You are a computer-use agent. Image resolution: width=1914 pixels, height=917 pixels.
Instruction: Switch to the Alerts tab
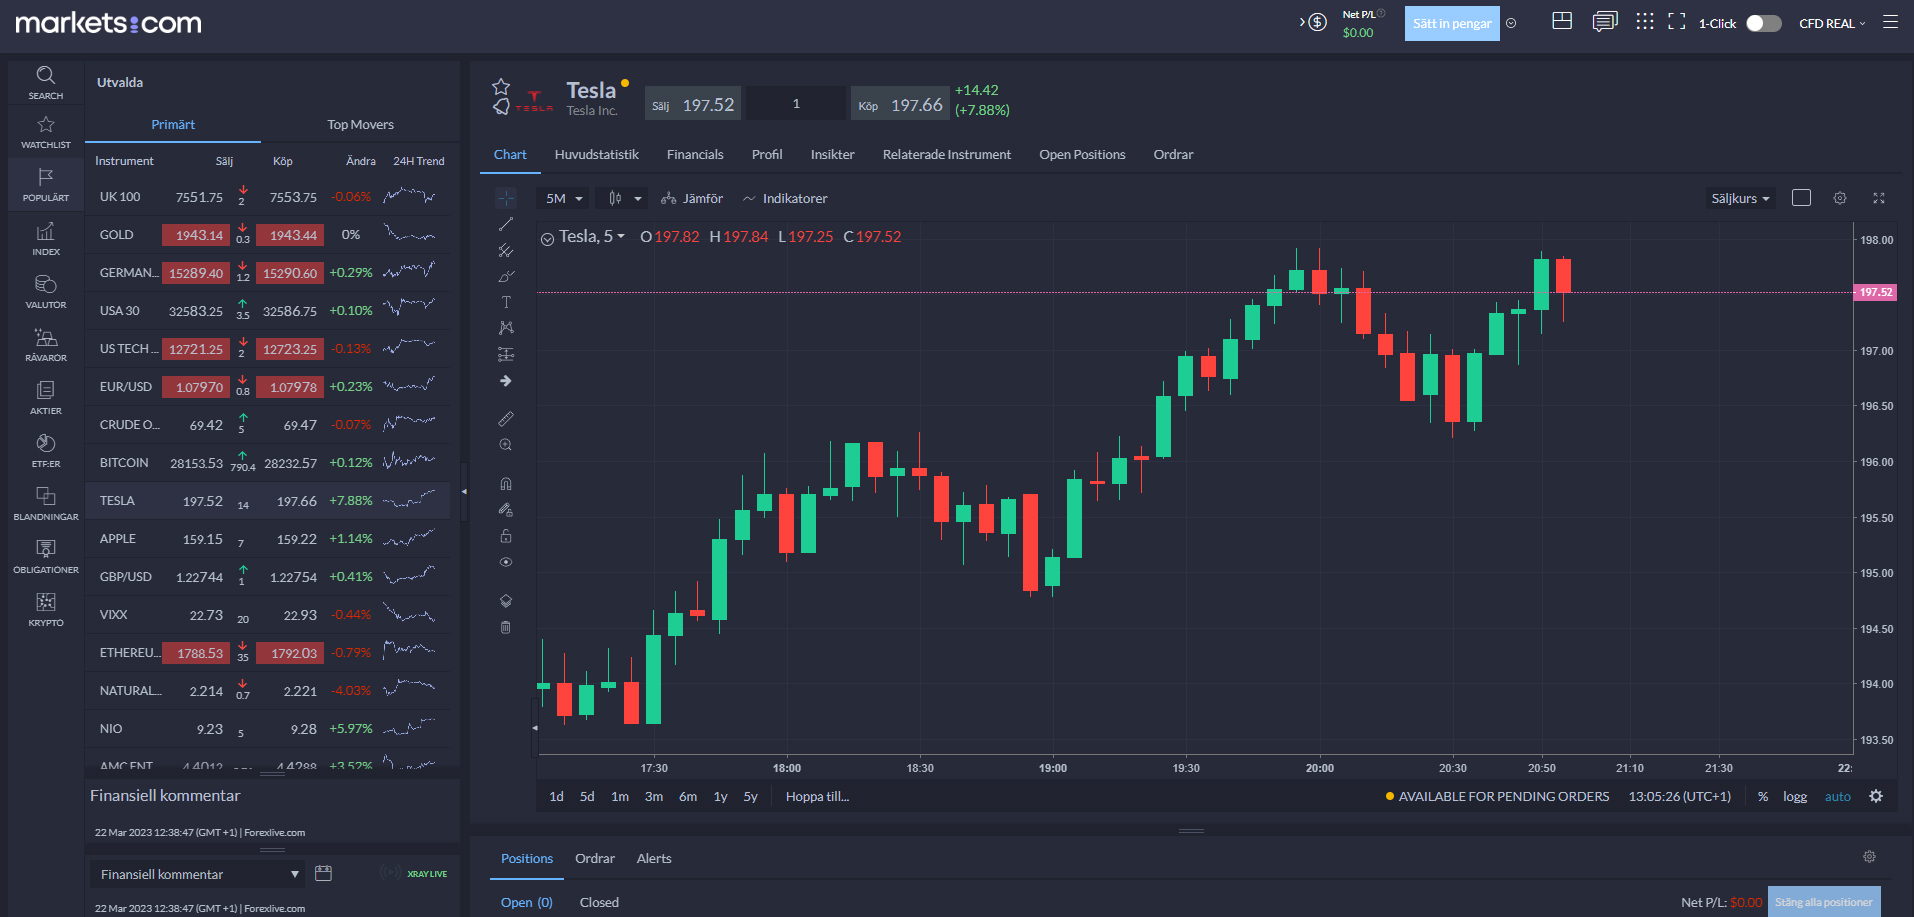coord(654,858)
